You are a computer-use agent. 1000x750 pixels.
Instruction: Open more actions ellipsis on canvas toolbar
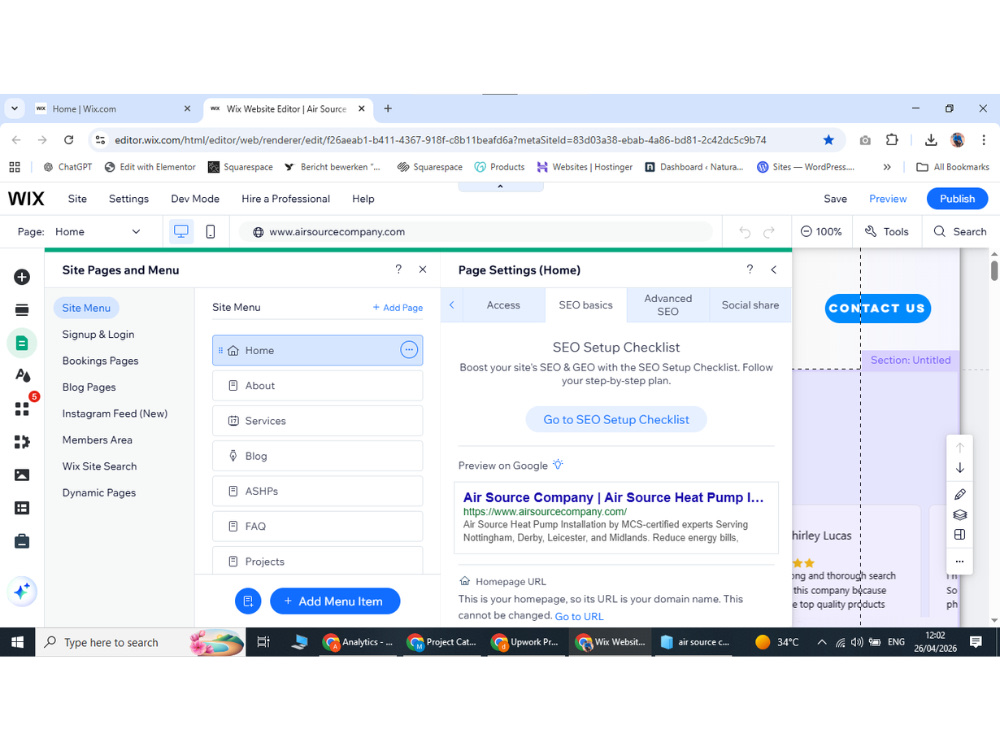coord(960,562)
